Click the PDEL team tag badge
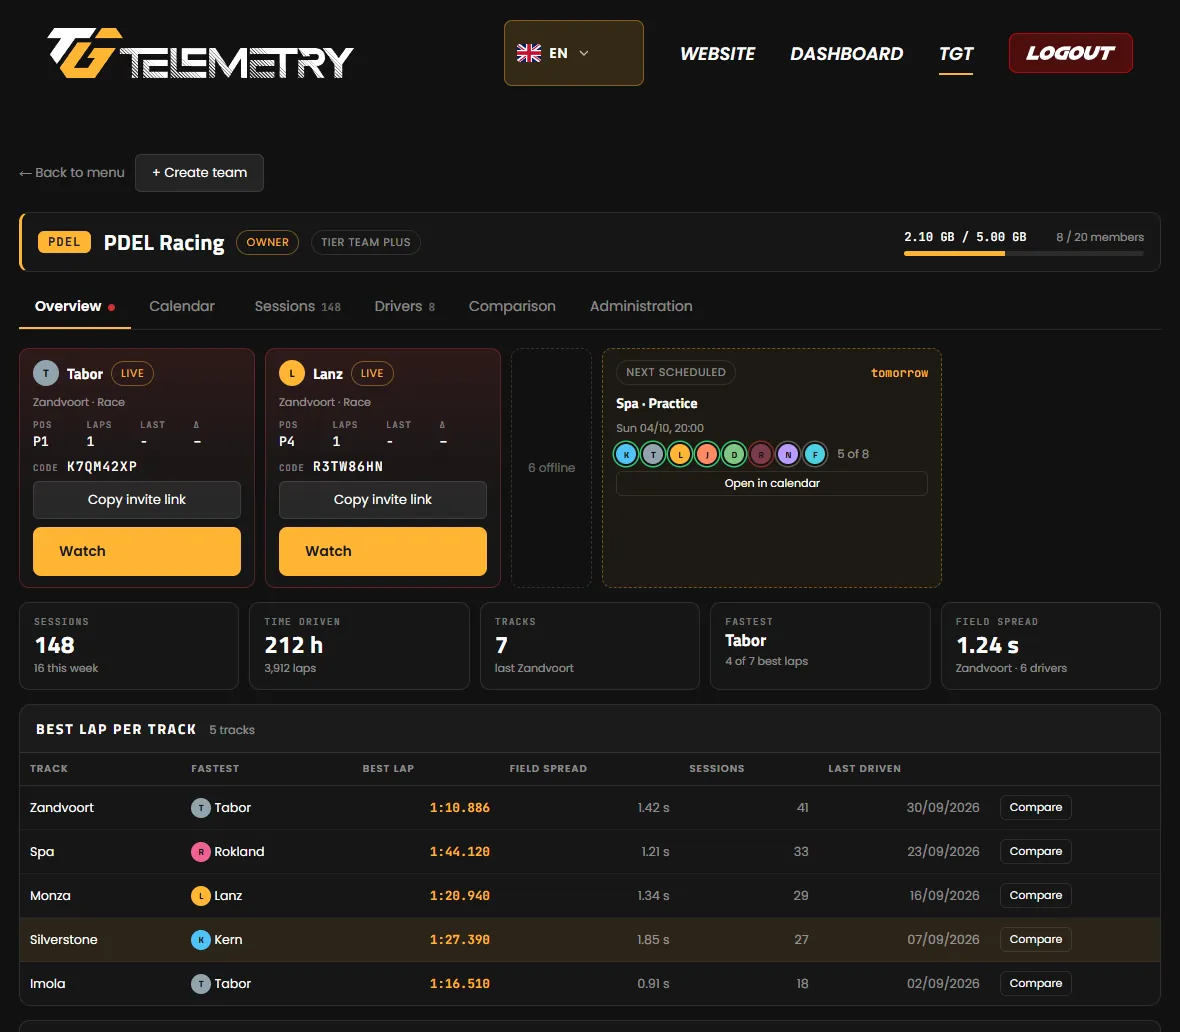Screen dimensions: 1180x1032 point(64,242)
